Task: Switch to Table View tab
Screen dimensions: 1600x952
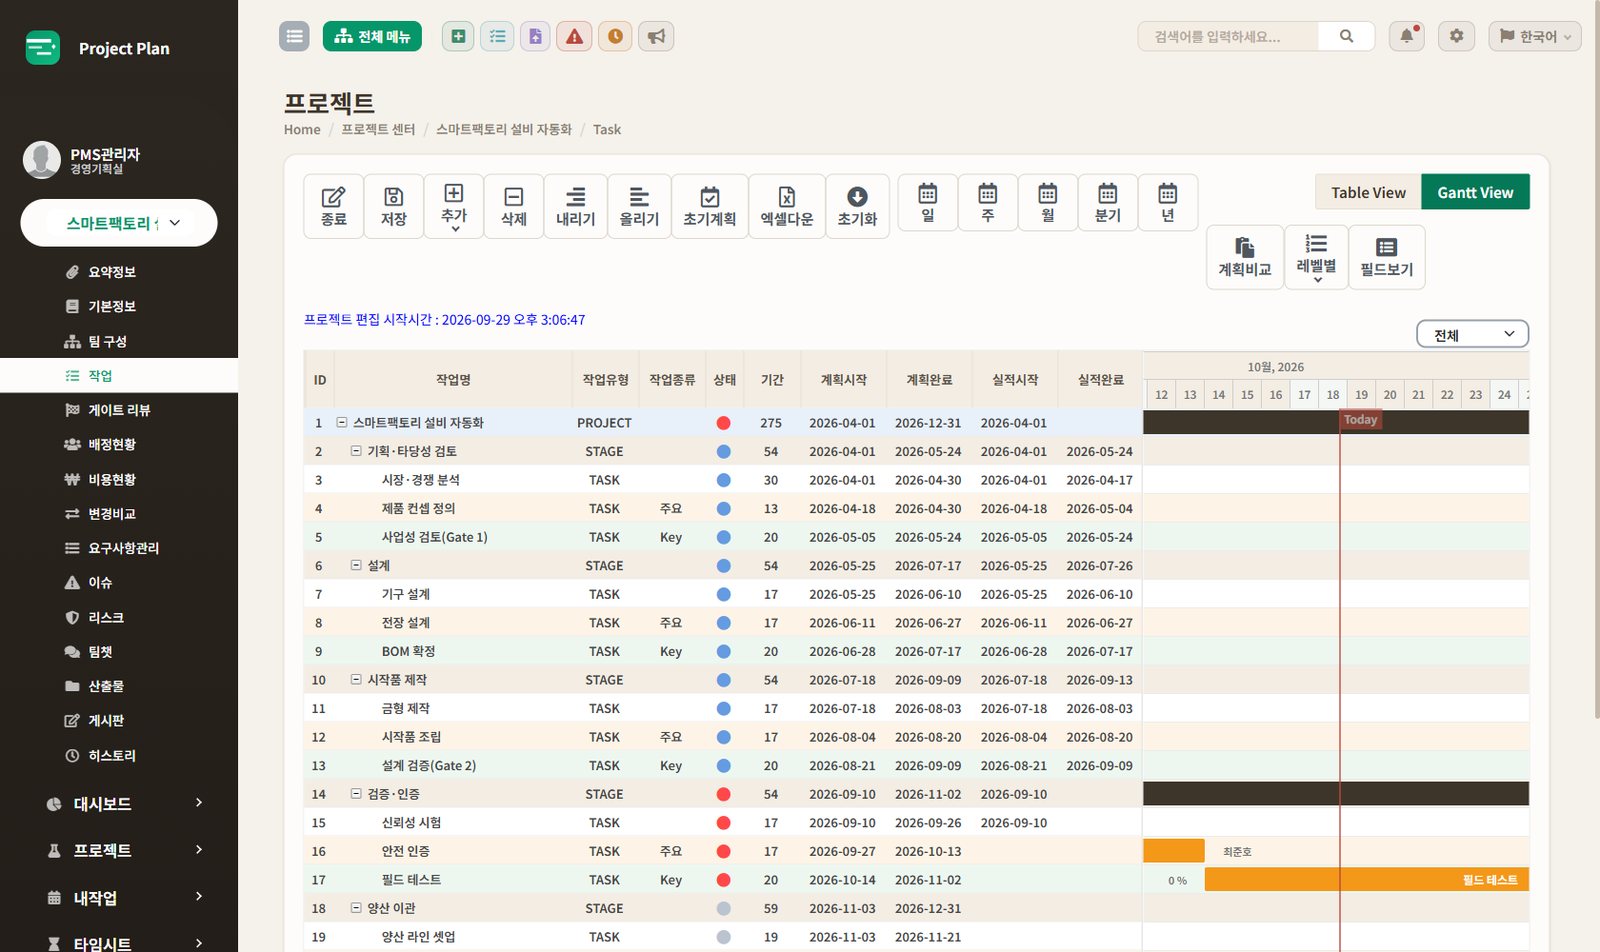Action: tap(1368, 192)
